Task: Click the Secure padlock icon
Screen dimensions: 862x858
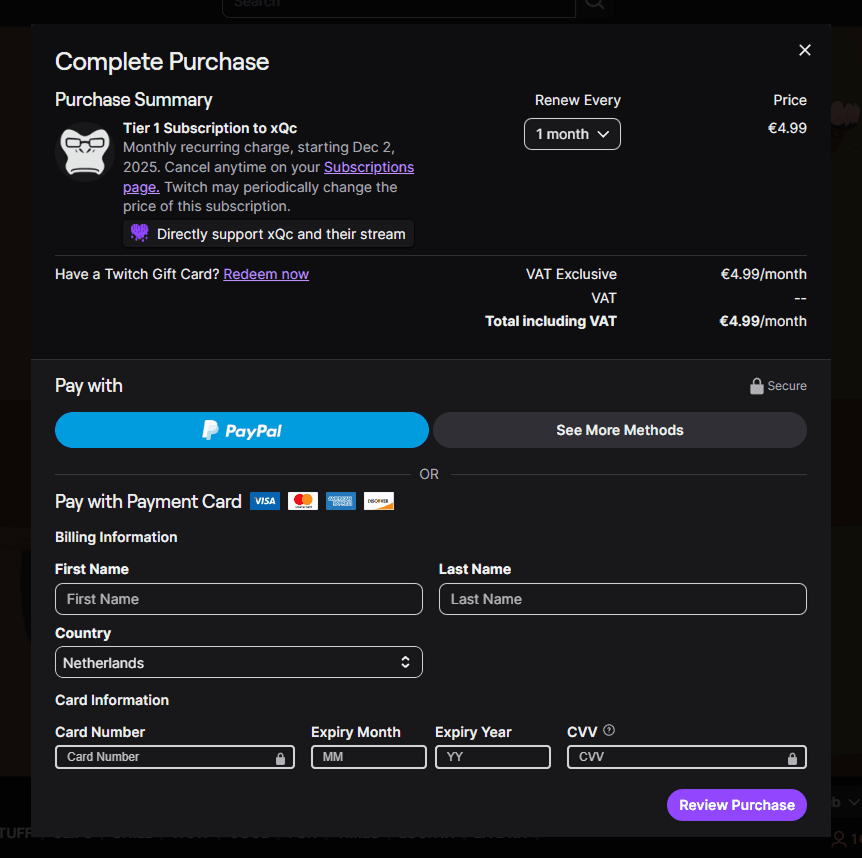Action: click(x=757, y=386)
